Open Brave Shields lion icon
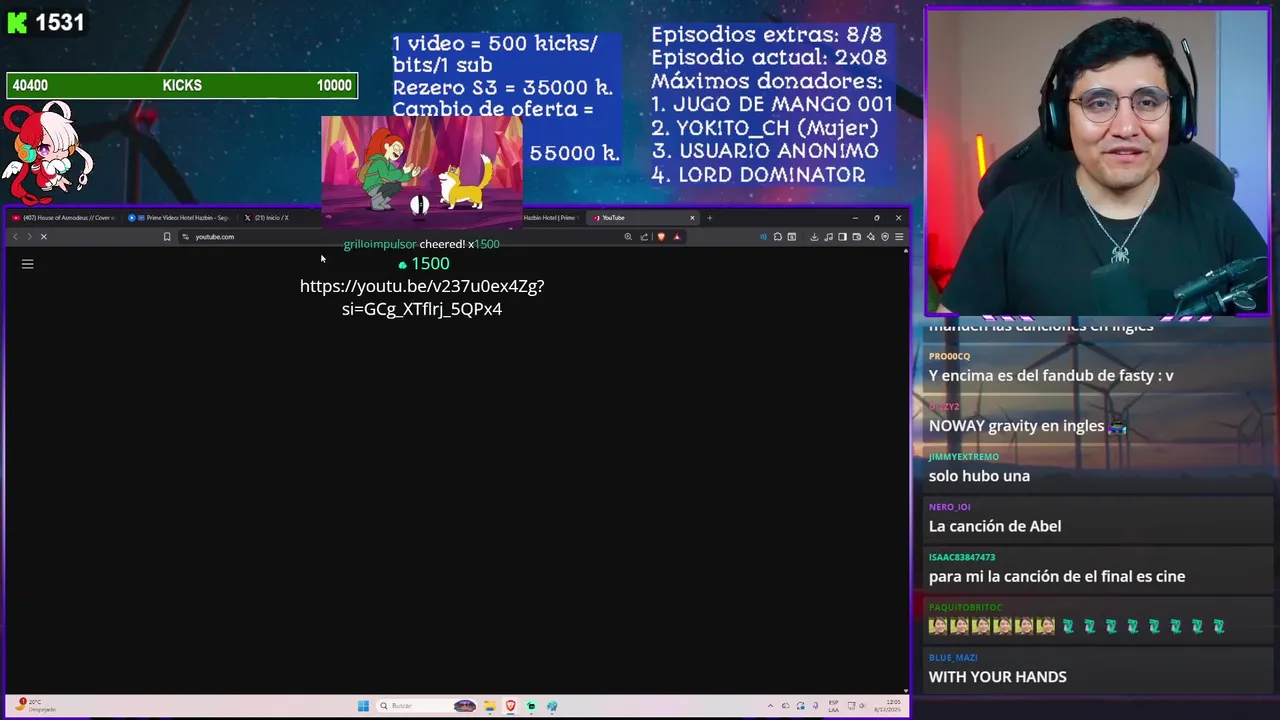The image size is (1280, 720). 661,237
